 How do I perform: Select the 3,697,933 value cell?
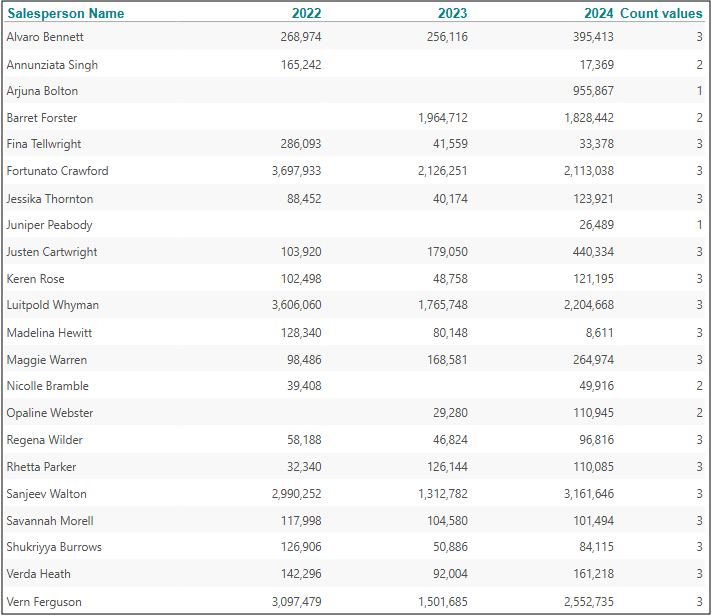[x=296, y=171]
